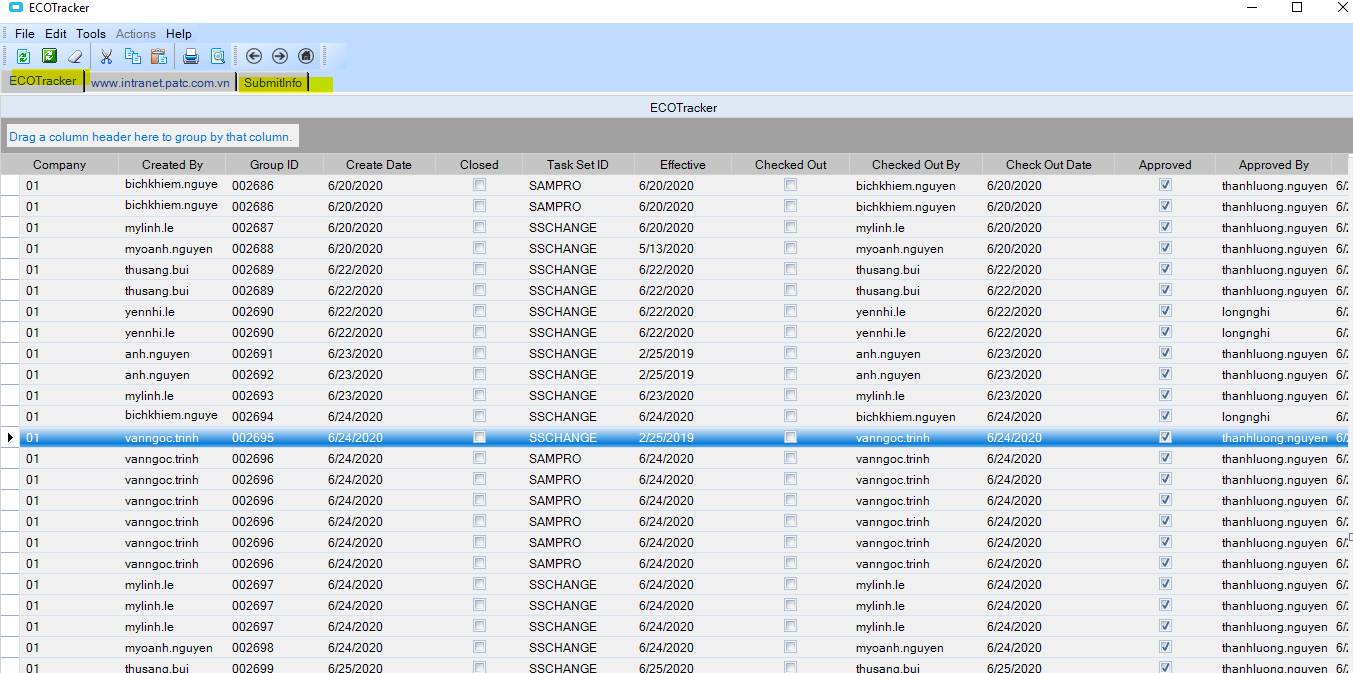Toggle Closed checkbox for group 002687

coord(480,227)
